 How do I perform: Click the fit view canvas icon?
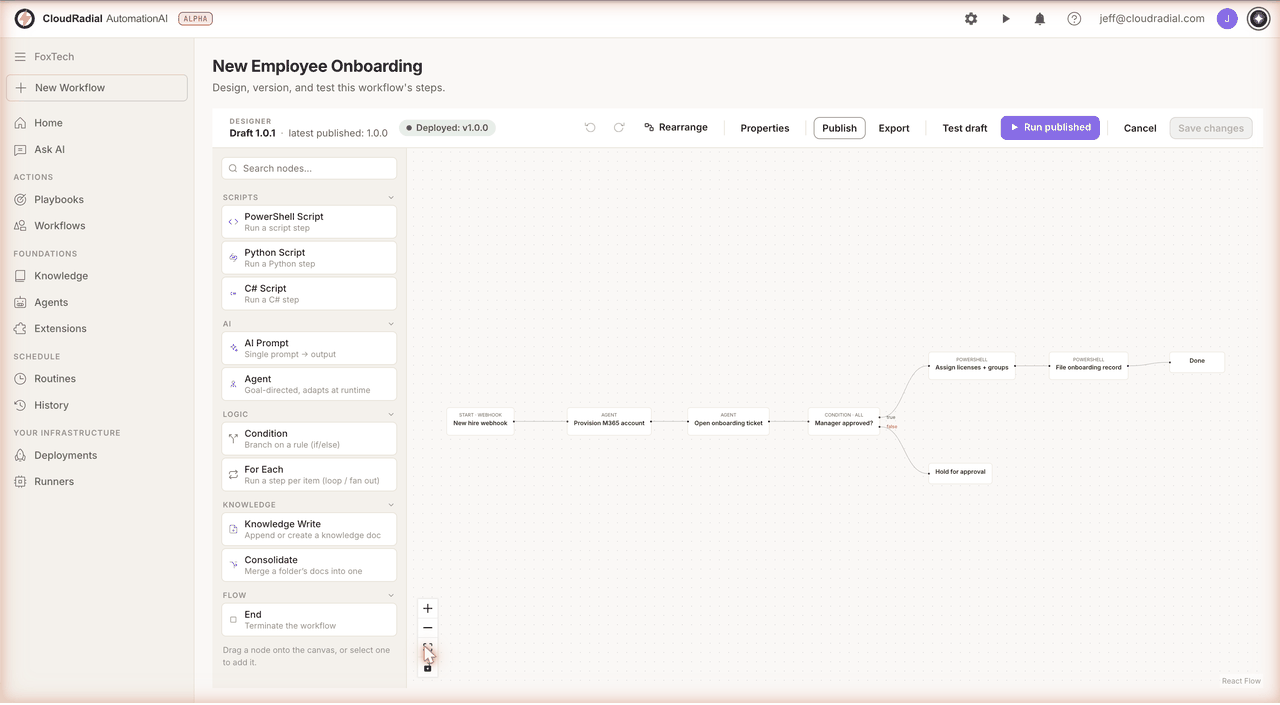(428, 648)
